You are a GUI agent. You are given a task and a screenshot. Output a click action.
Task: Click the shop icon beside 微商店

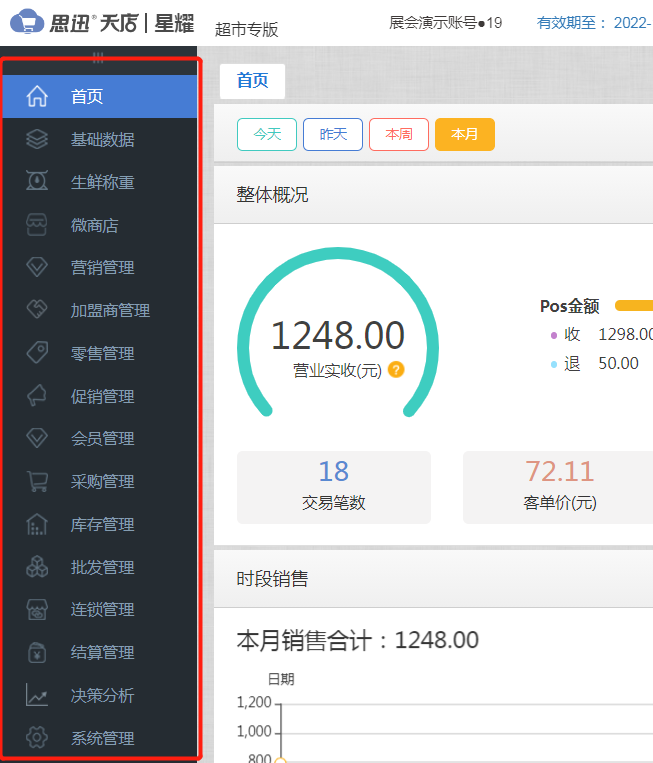[37, 225]
